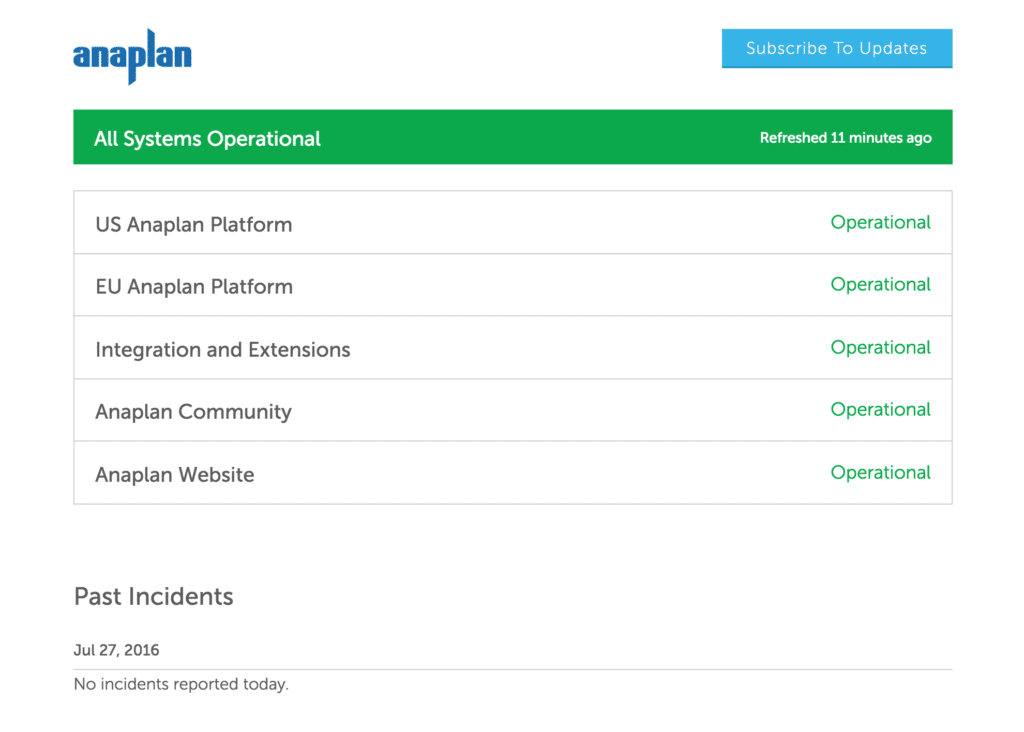Screen dimensions: 1024x732
Task: Click the Anaplan logo
Action: (x=132, y=56)
